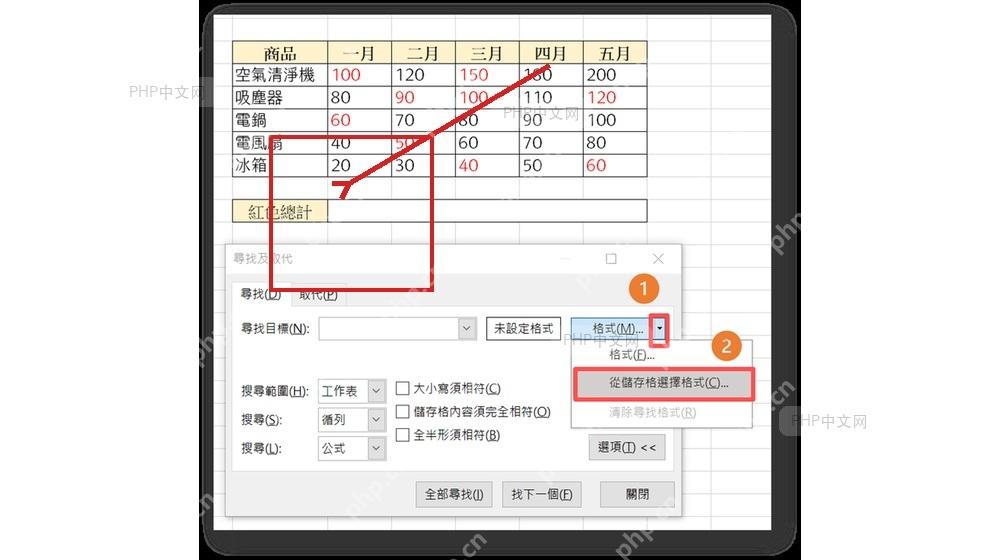Screen dimensions: 1000x560
Task: Switch to the 取代(P) tab
Action: pos(318,295)
